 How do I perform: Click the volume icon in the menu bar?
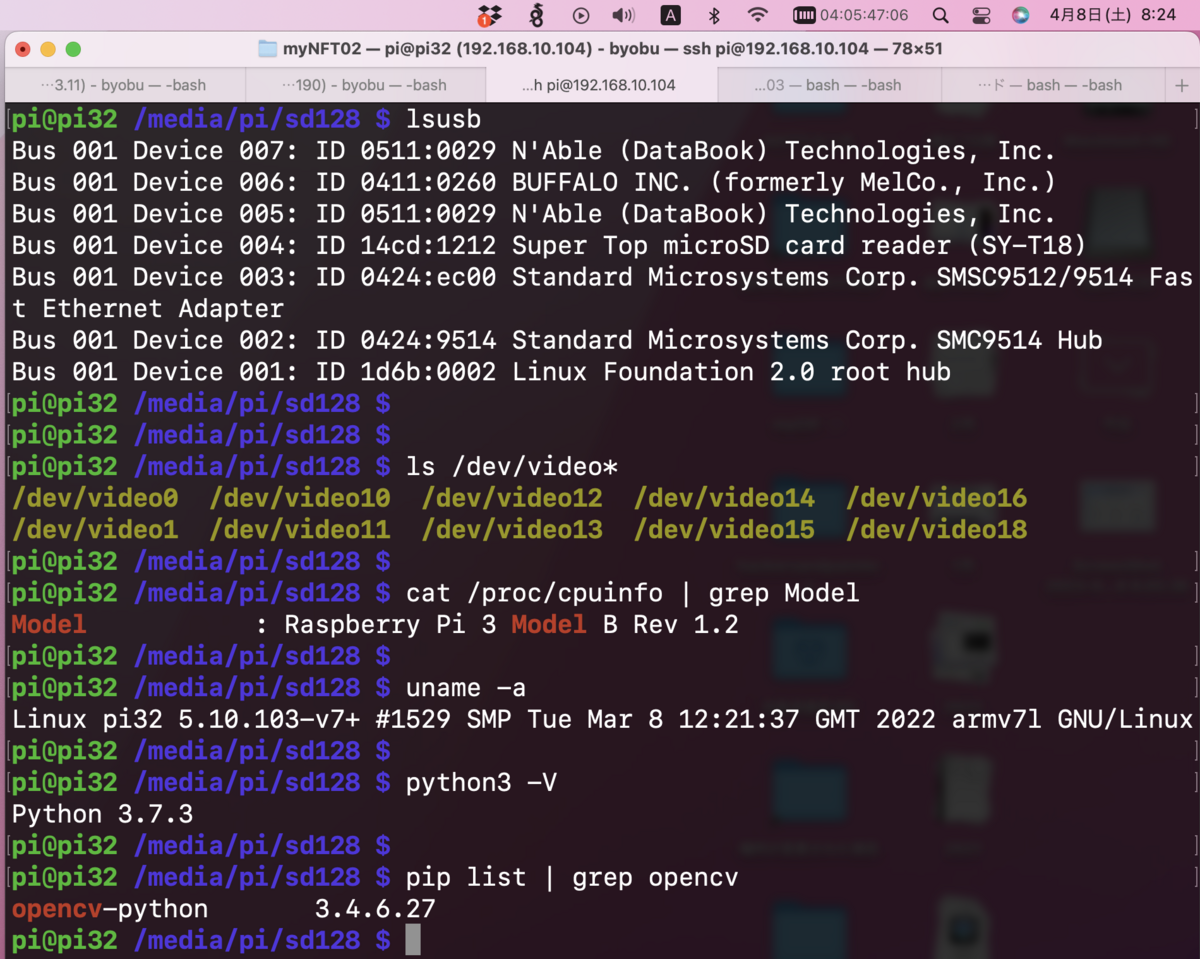point(623,16)
